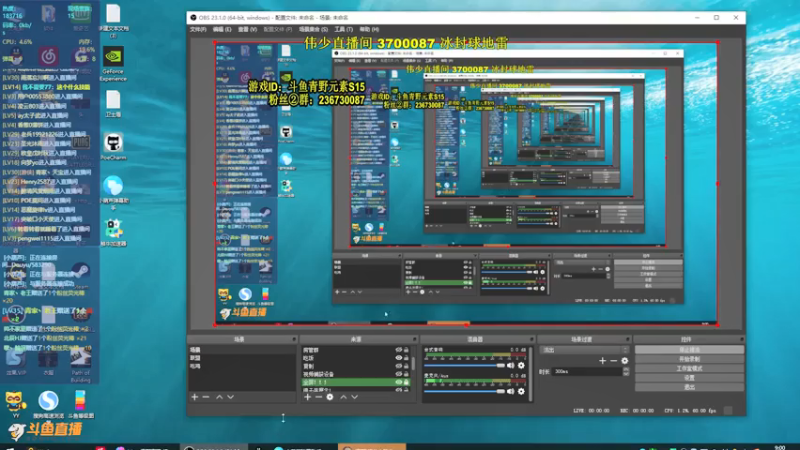Open the YY desktop icon
This screenshot has width=800, height=450.
point(15,406)
